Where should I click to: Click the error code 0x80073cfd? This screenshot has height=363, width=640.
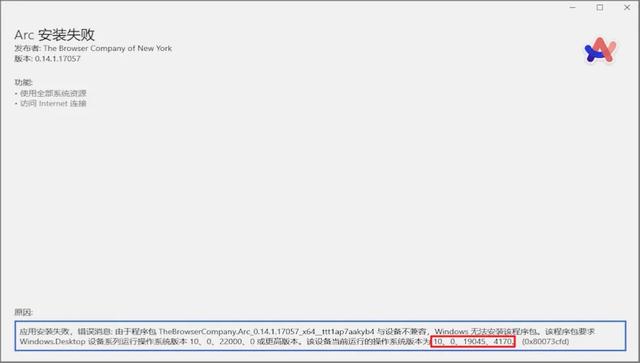coord(545,341)
